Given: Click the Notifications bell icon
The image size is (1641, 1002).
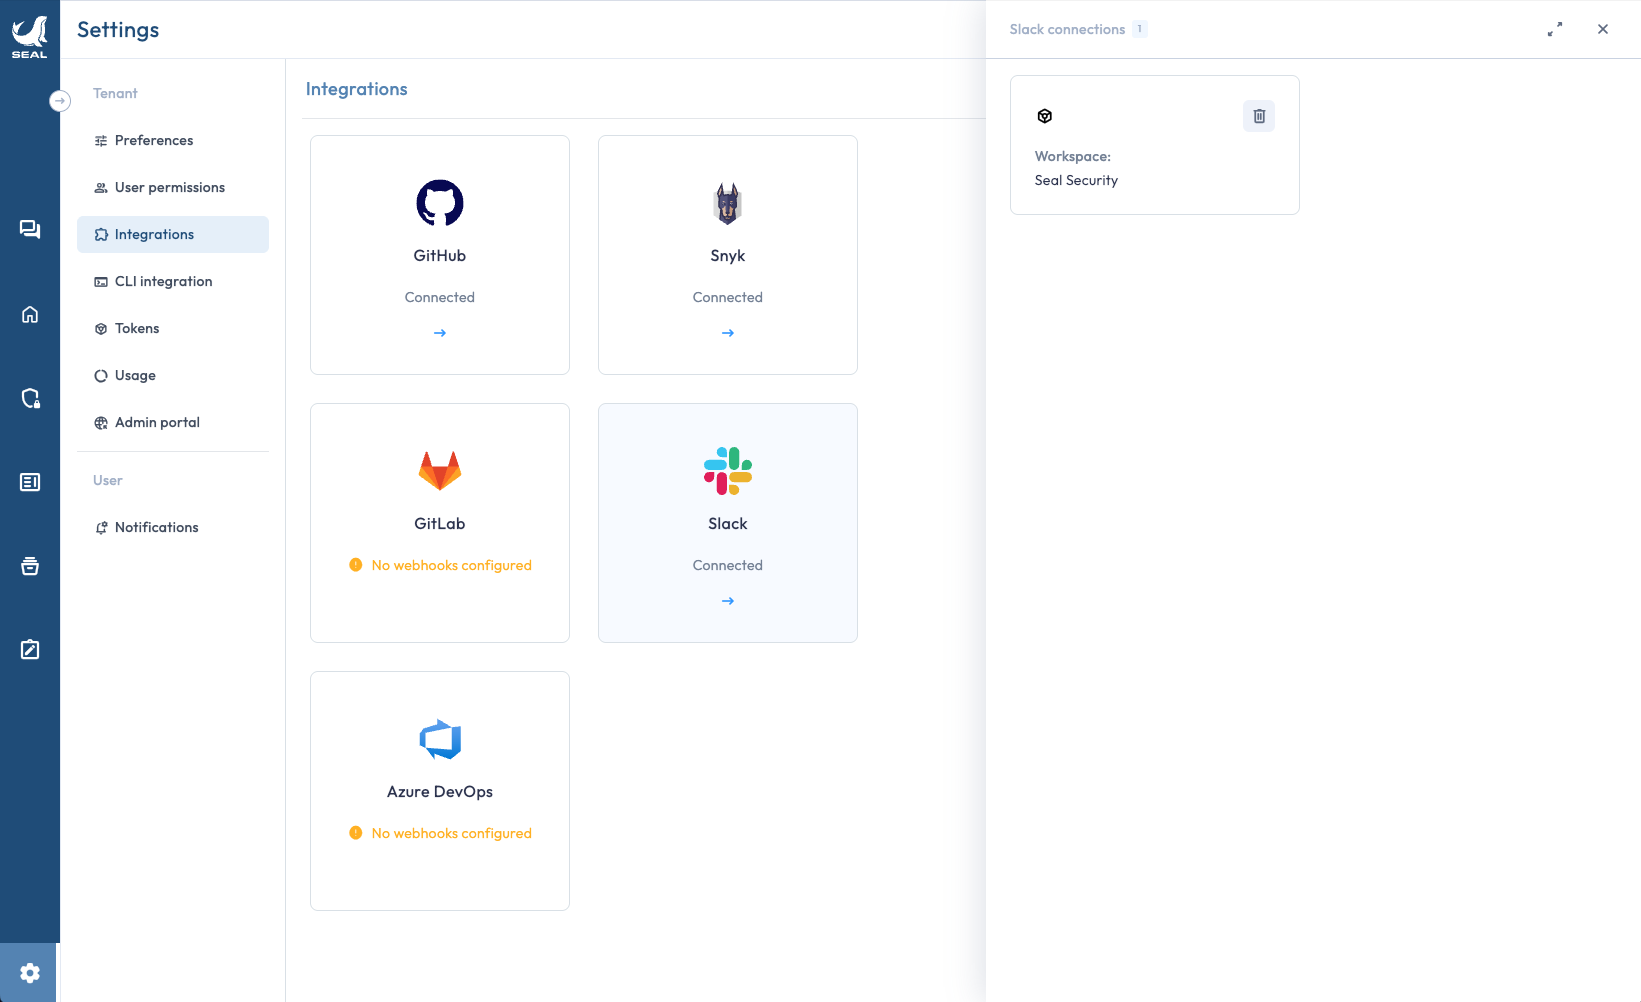Looking at the screenshot, I should click(101, 528).
